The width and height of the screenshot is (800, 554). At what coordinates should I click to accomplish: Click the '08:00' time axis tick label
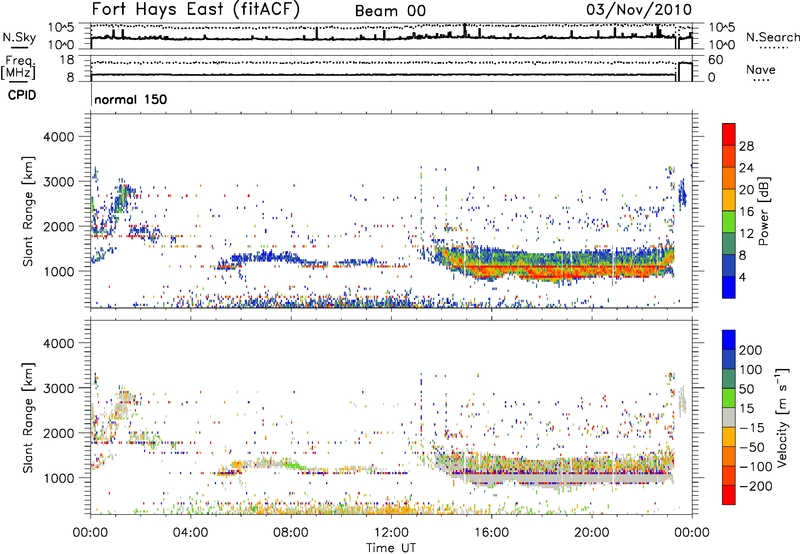pos(291,533)
